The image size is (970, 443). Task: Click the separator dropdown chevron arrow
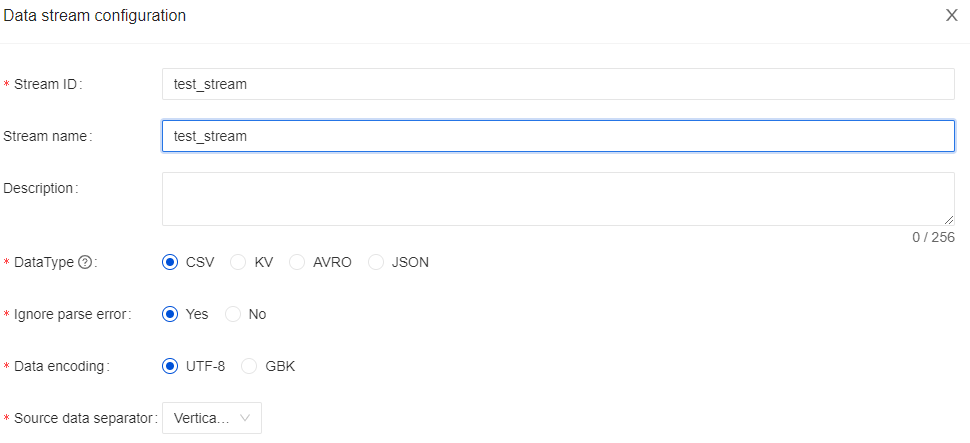(245, 418)
